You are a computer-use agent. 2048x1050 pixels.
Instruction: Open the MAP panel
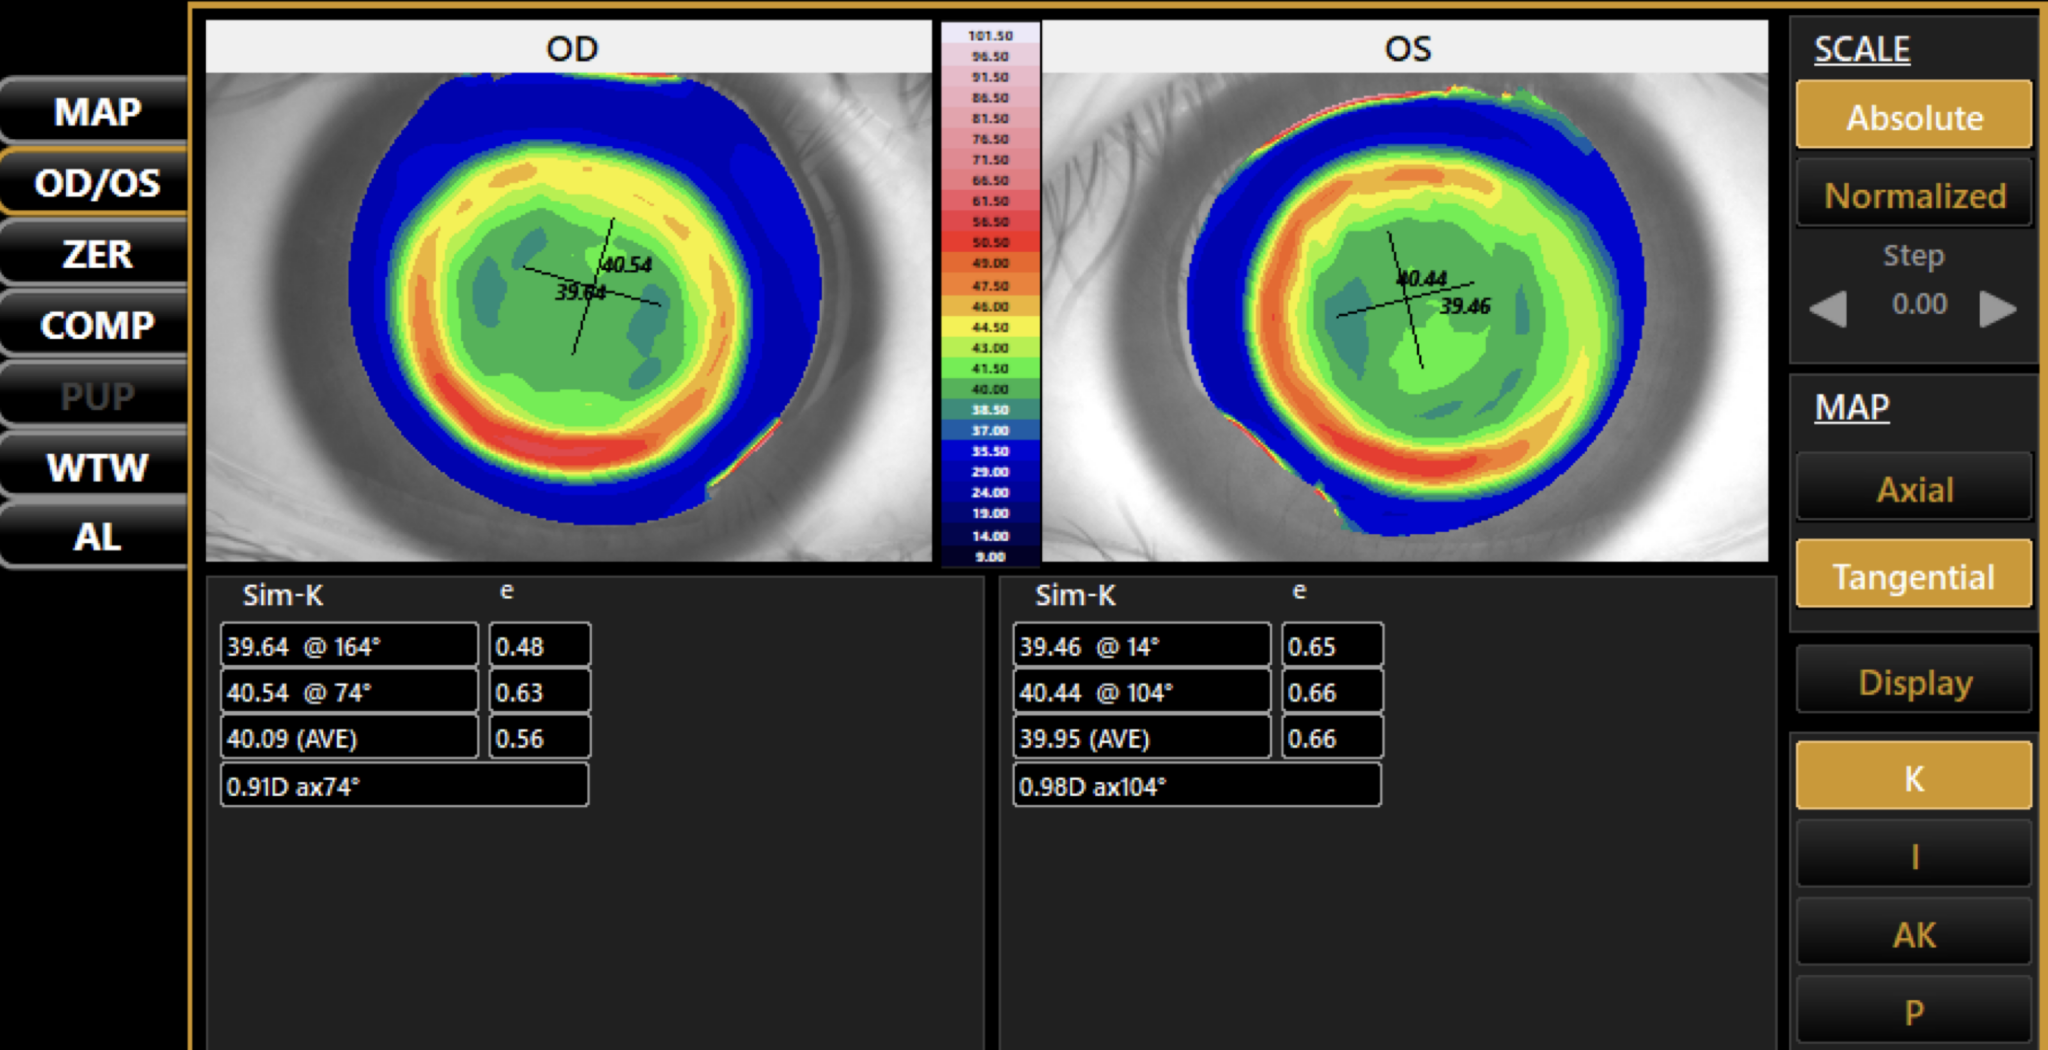tap(97, 111)
